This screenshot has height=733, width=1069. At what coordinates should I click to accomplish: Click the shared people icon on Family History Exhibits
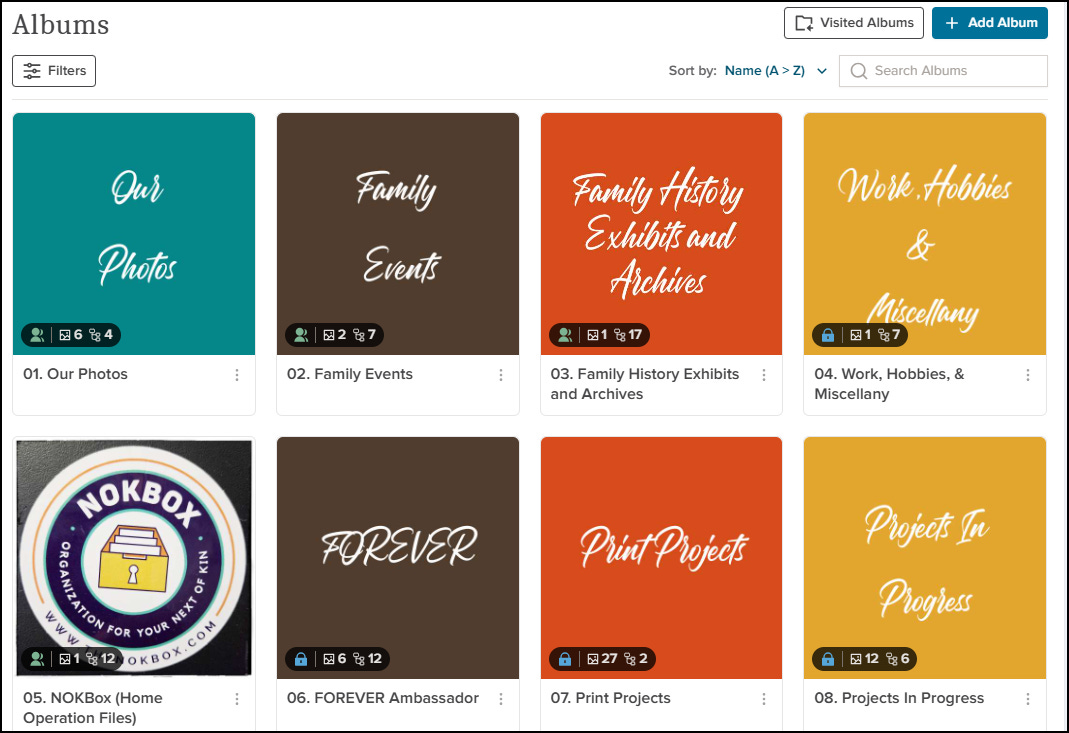tap(564, 335)
